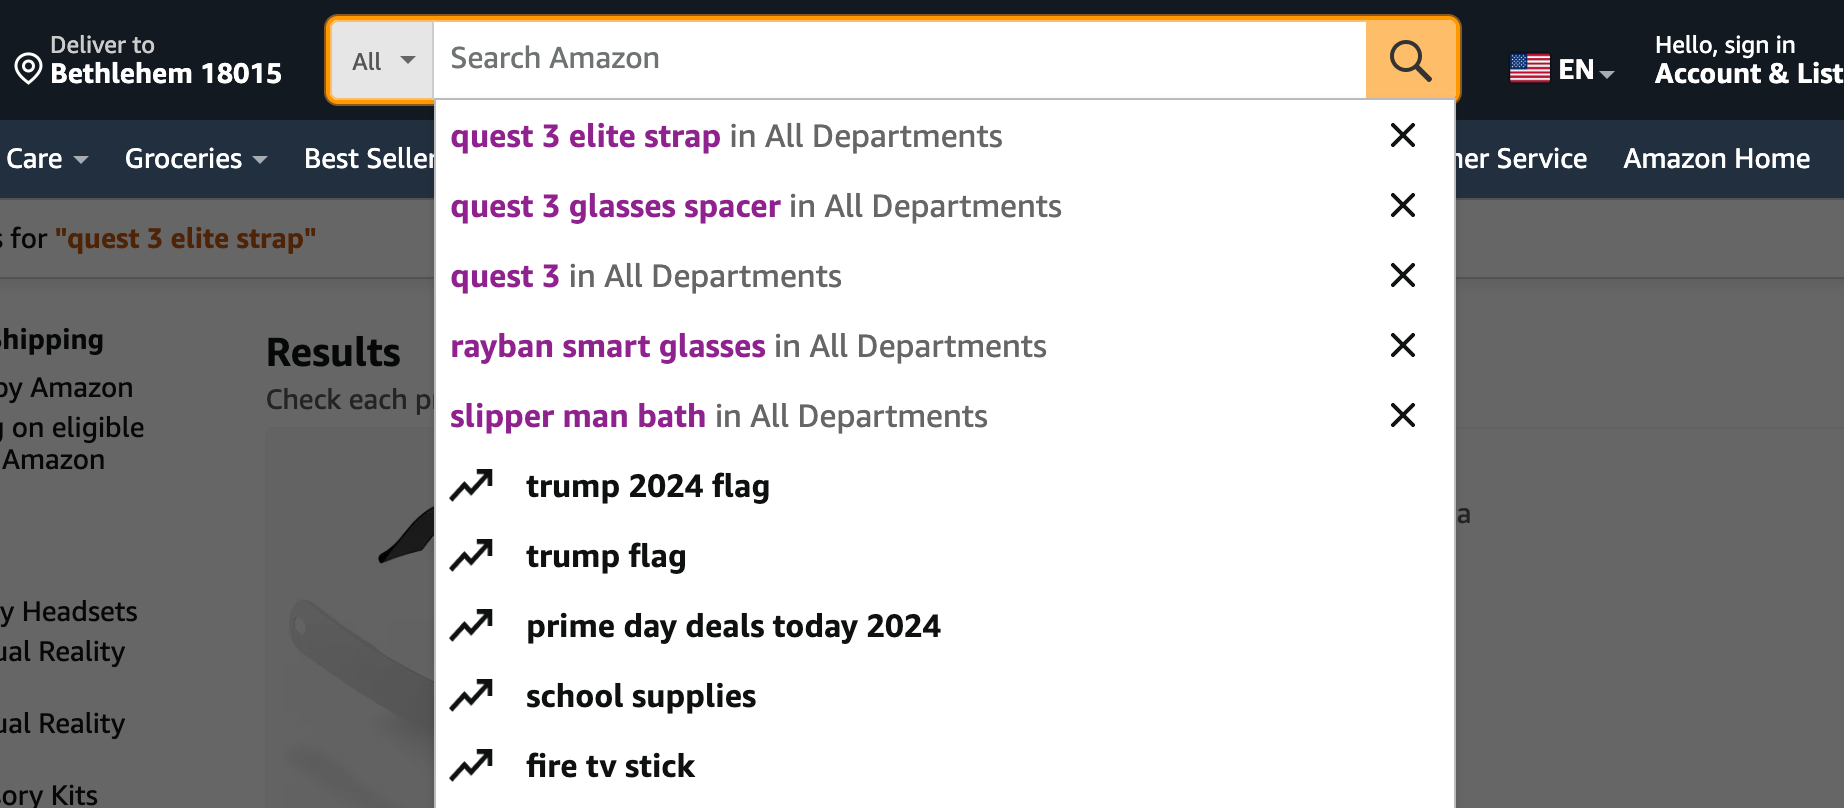
Task: Open Best Sellers in the navigation bar
Action: click(x=369, y=158)
